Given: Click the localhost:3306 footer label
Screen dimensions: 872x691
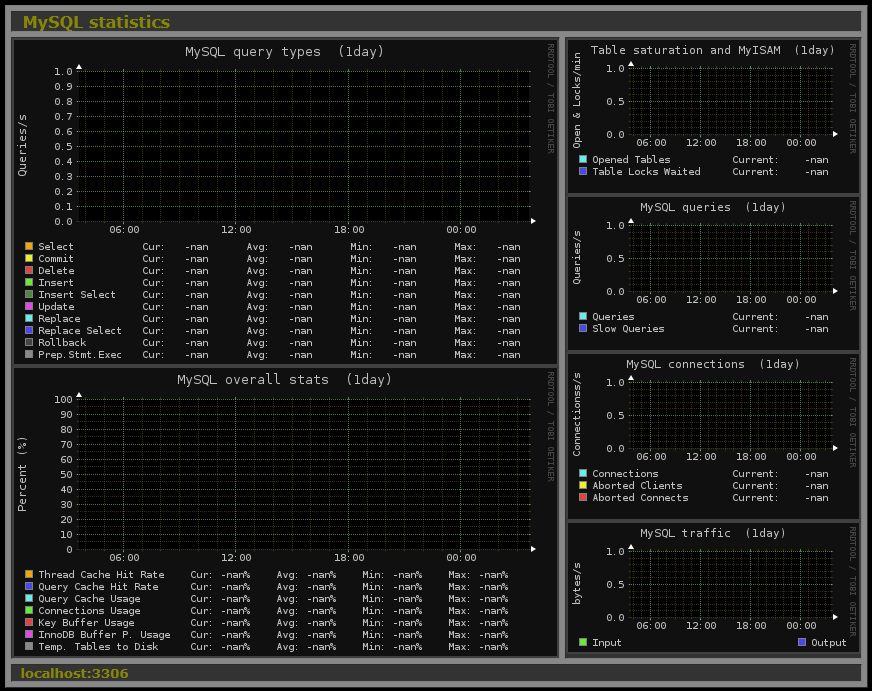Looking at the screenshot, I should pos(75,673).
